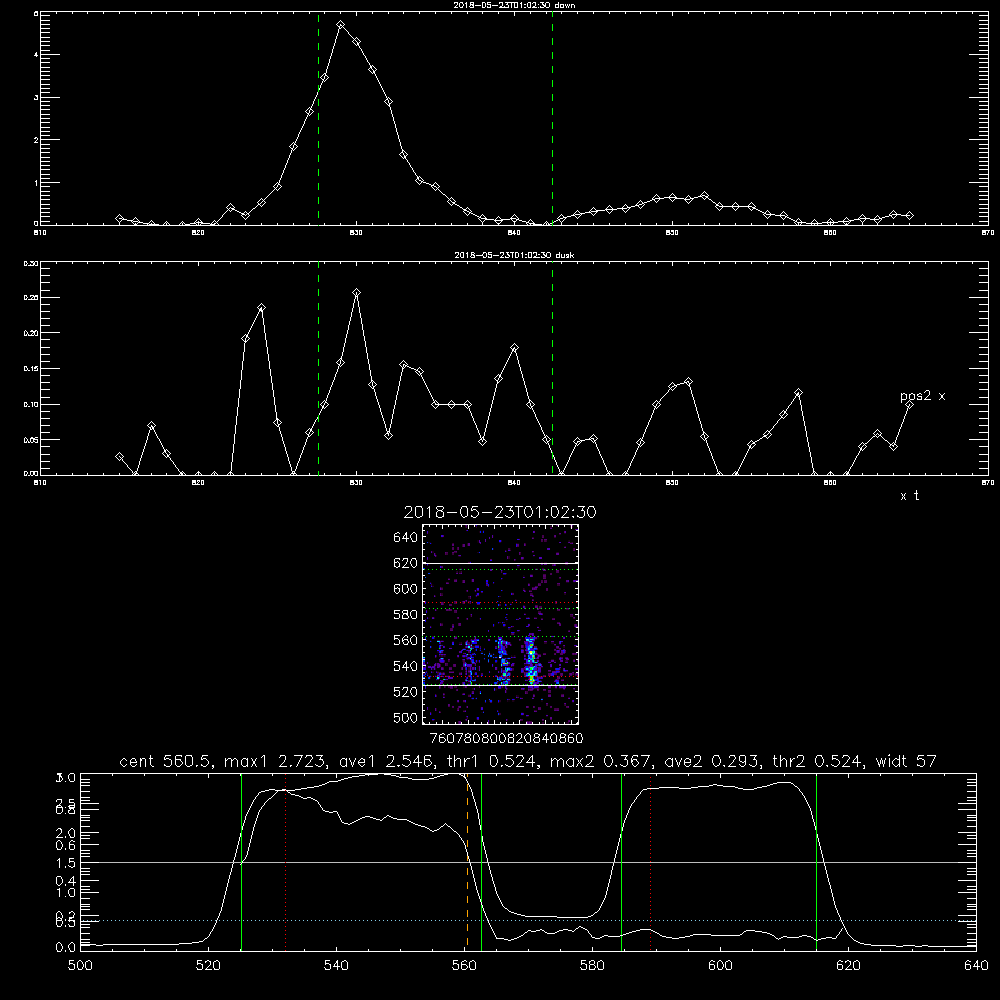Select the 'thr2 0.524' value
Viewport: 1000px width, 1000px height.
[819, 761]
